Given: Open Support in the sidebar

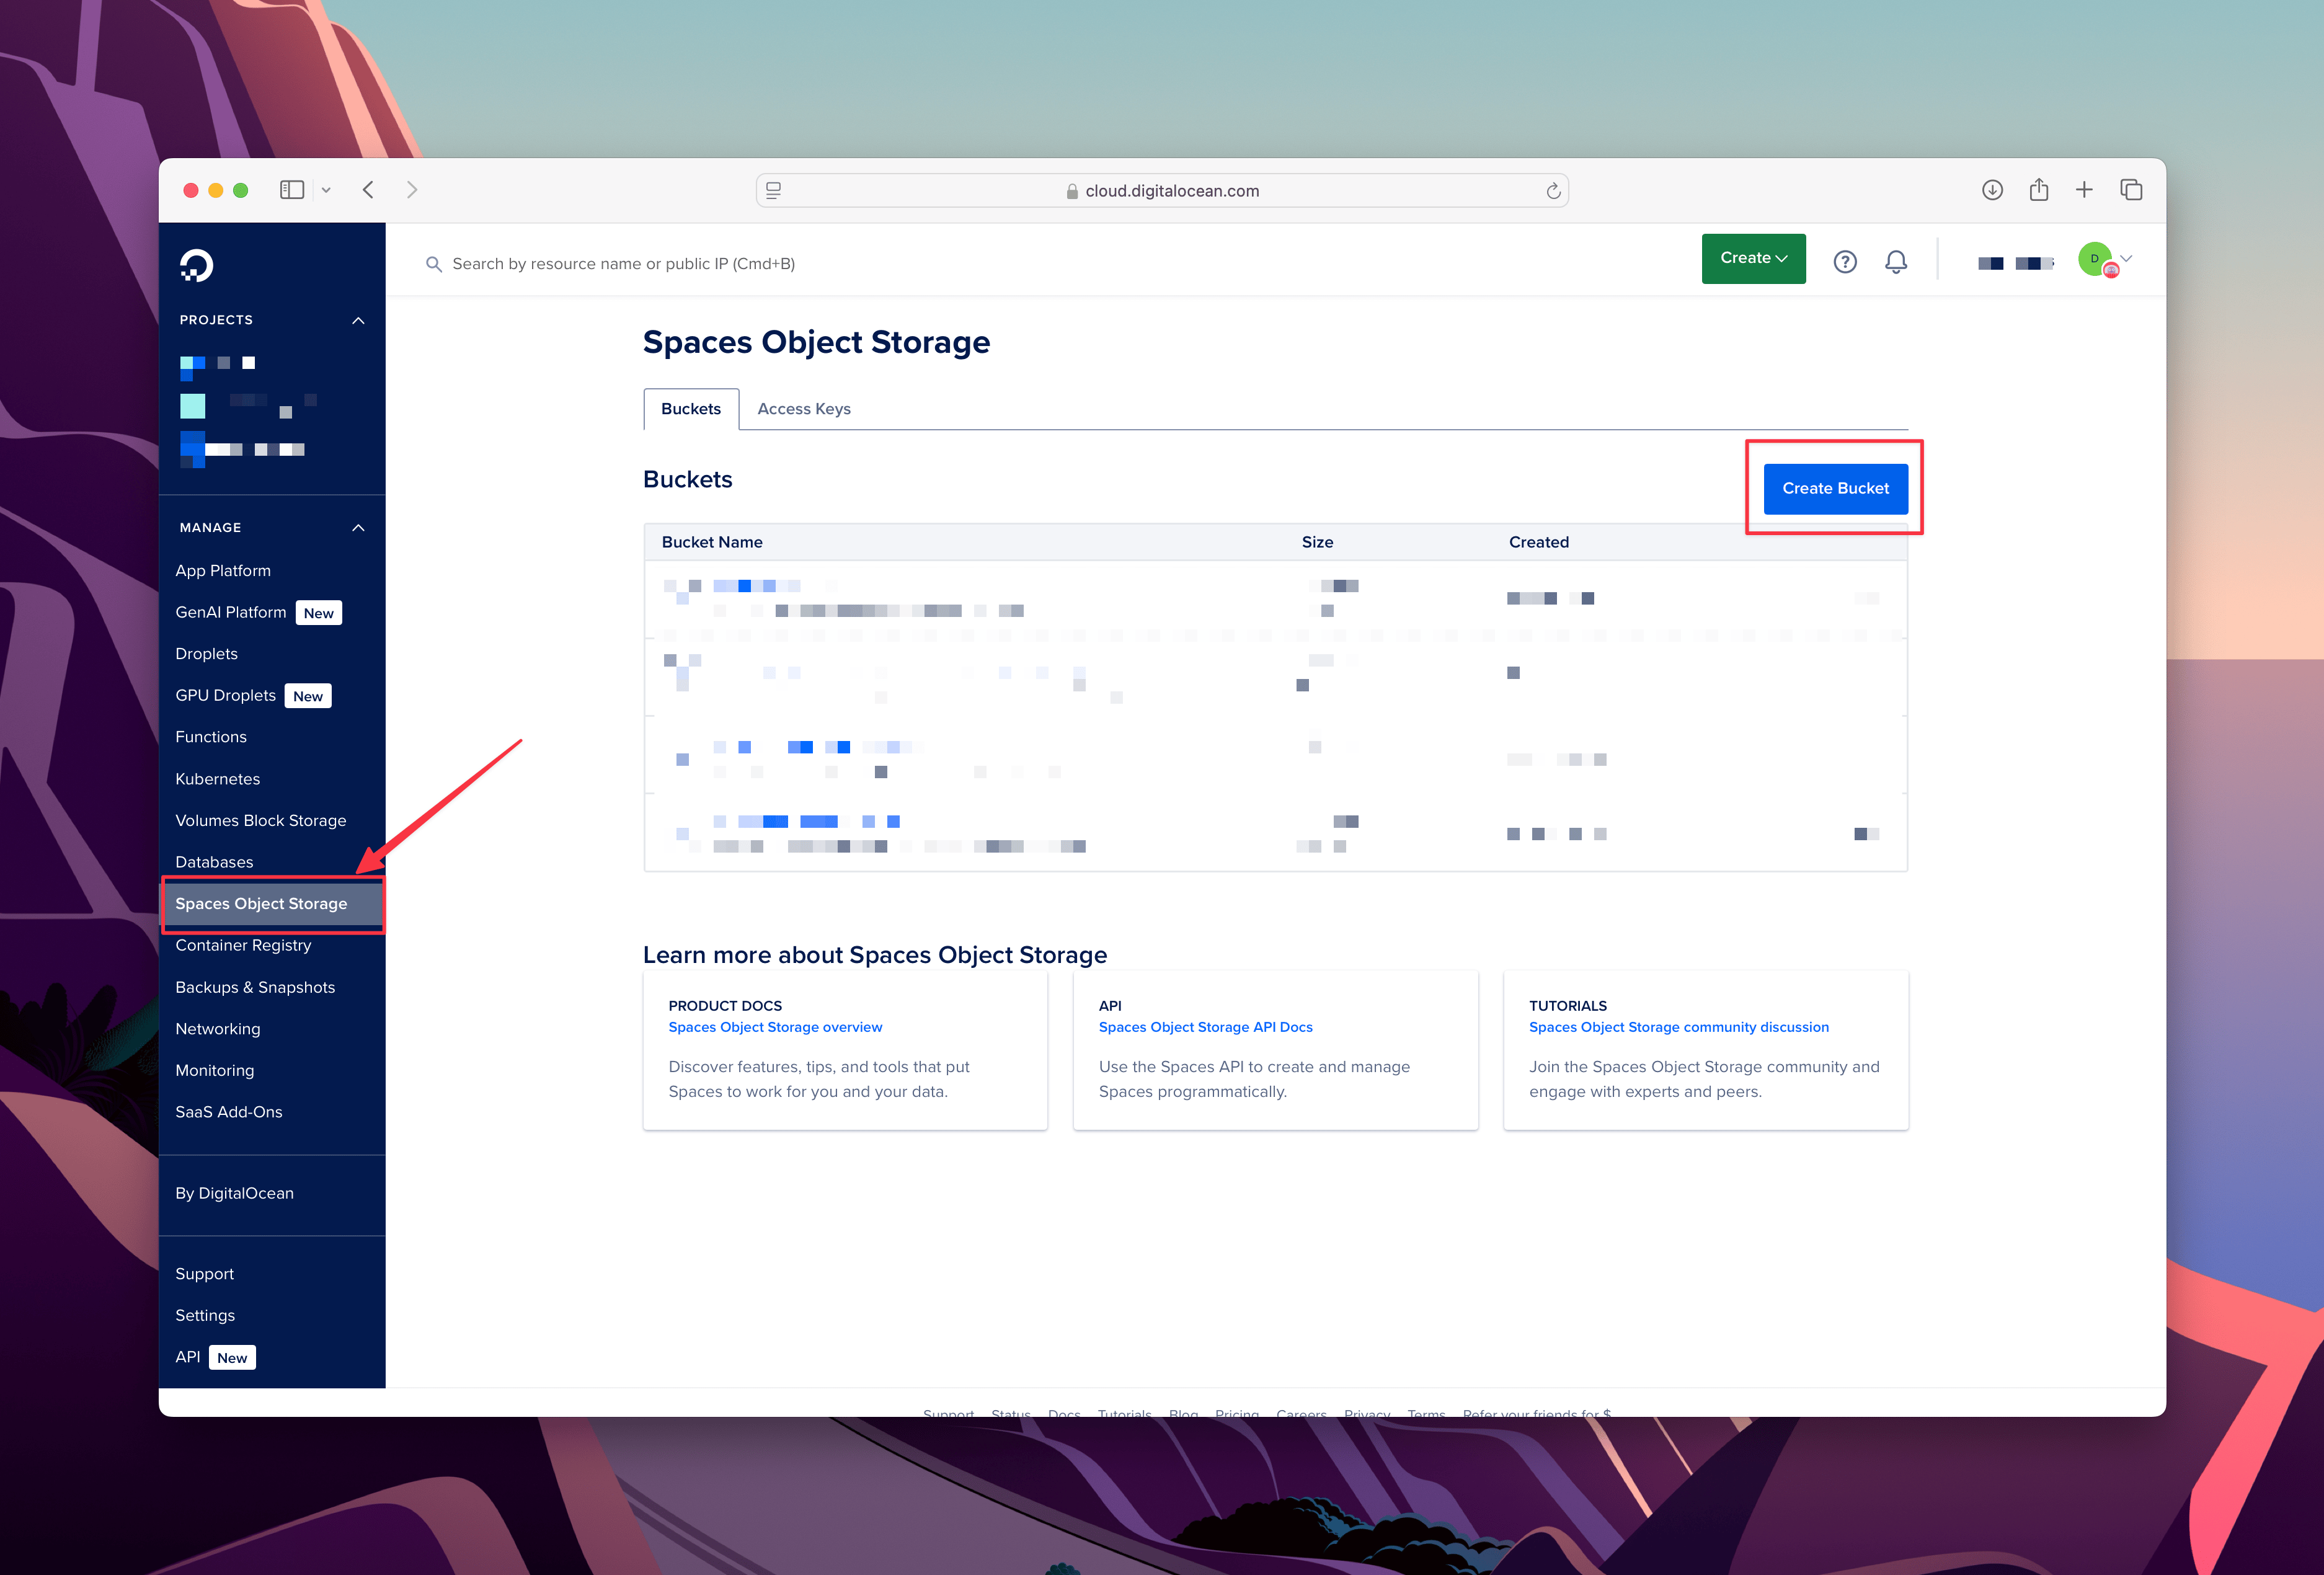Looking at the screenshot, I should 205,1274.
